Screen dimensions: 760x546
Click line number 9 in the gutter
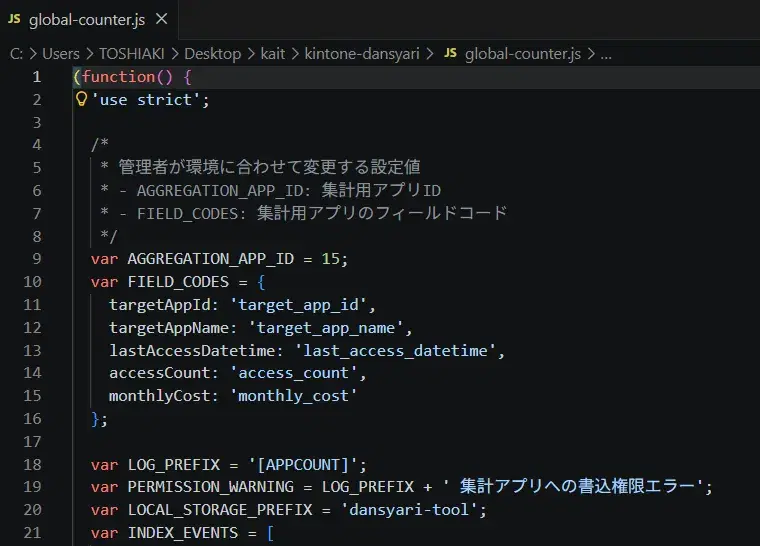point(37,258)
